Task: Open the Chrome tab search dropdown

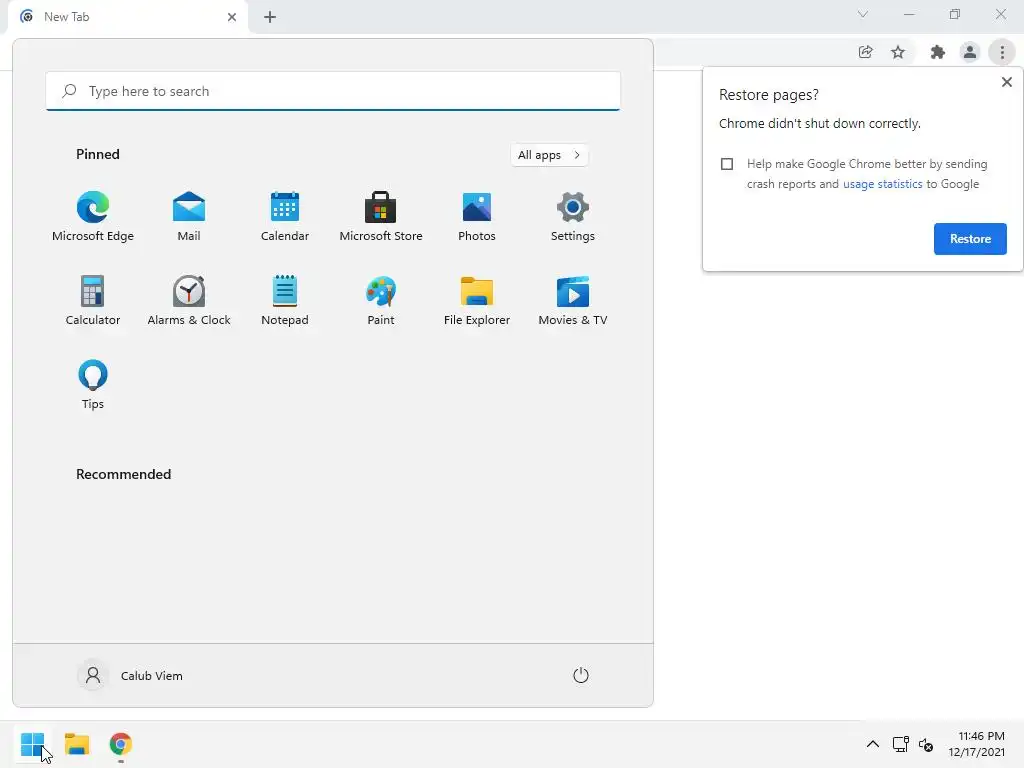Action: tap(863, 14)
